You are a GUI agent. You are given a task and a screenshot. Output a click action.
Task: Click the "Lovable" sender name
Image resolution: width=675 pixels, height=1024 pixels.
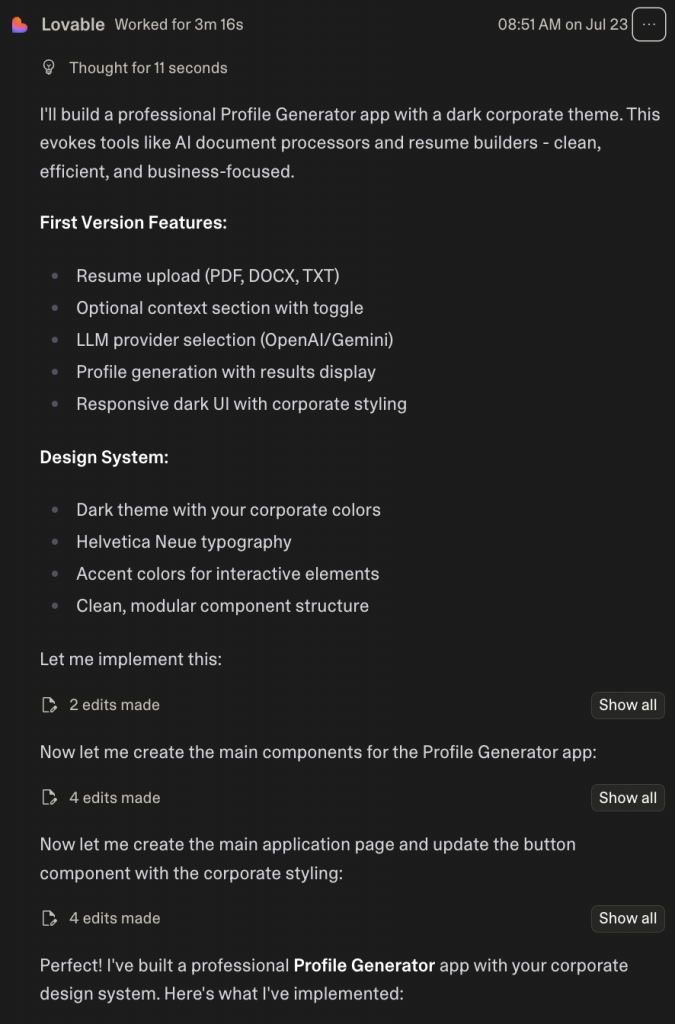(x=74, y=25)
